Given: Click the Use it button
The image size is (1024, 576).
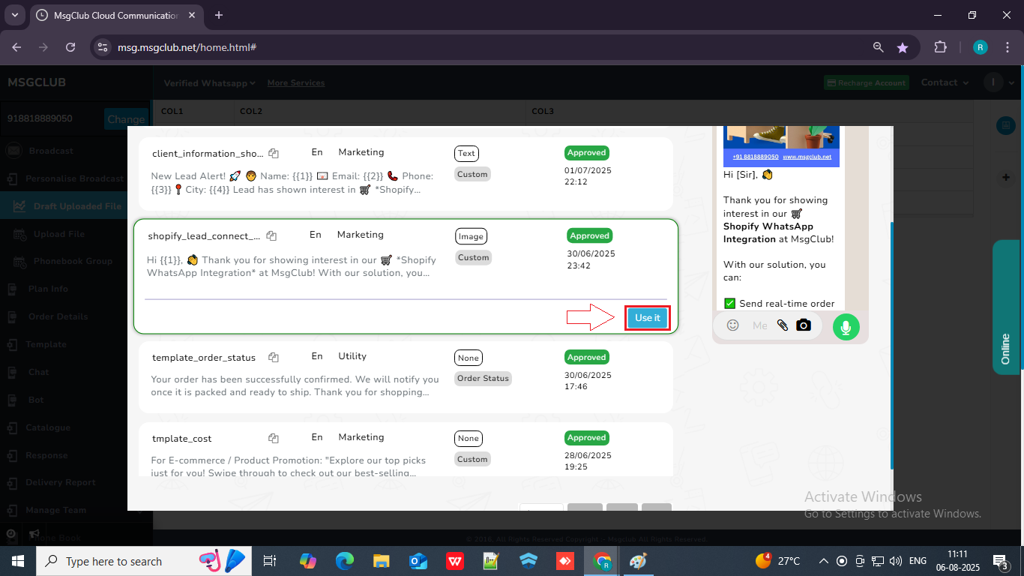Looking at the screenshot, I should [x=647, y=317].
